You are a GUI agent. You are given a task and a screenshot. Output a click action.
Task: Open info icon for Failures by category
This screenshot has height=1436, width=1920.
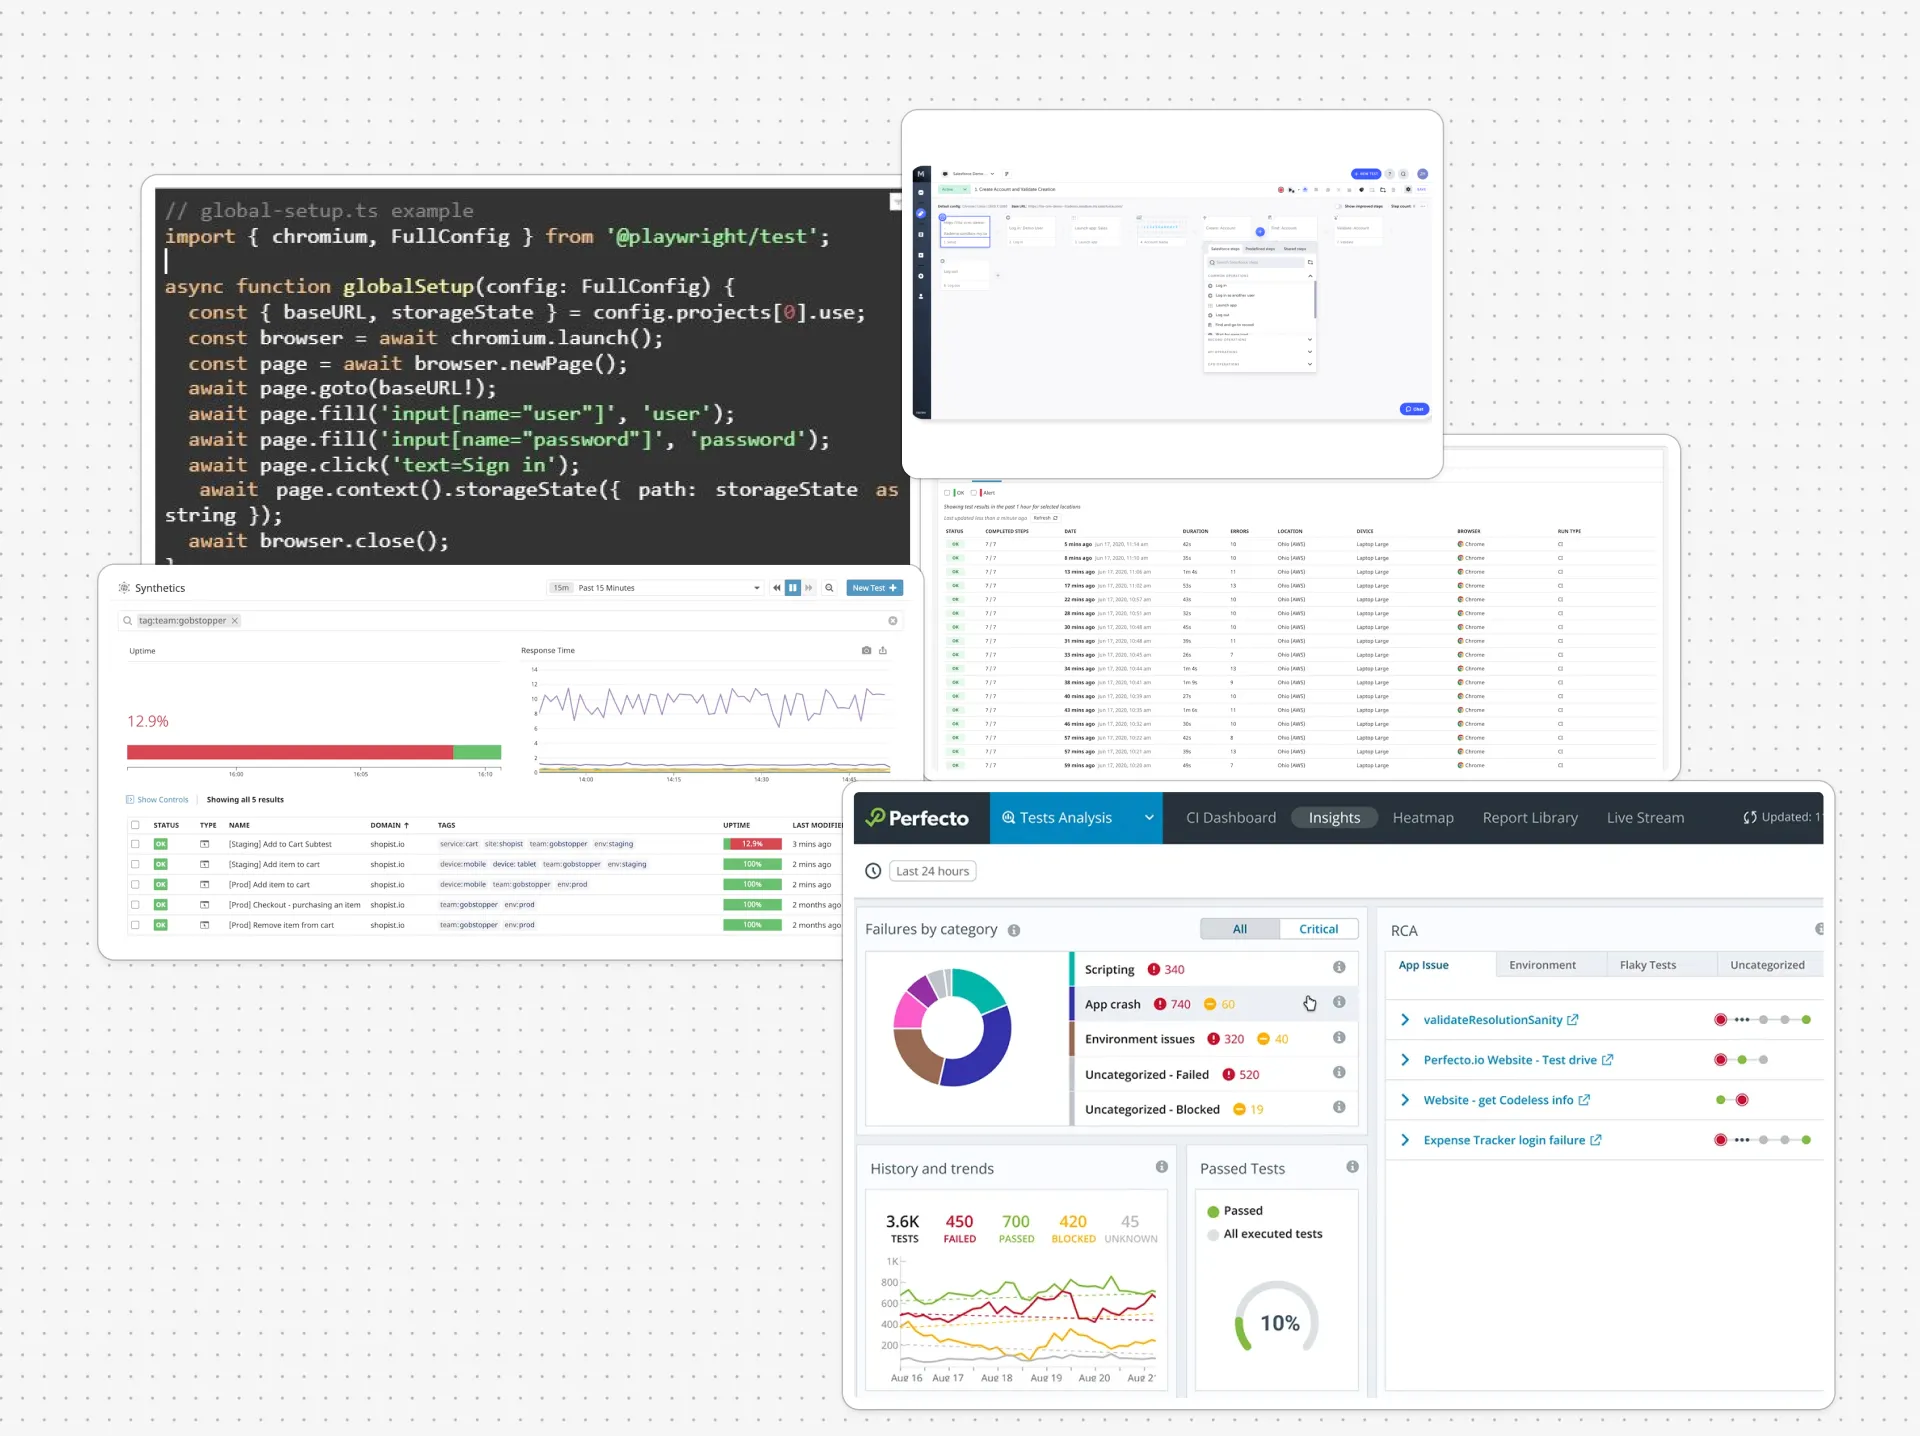[1014, 930]
